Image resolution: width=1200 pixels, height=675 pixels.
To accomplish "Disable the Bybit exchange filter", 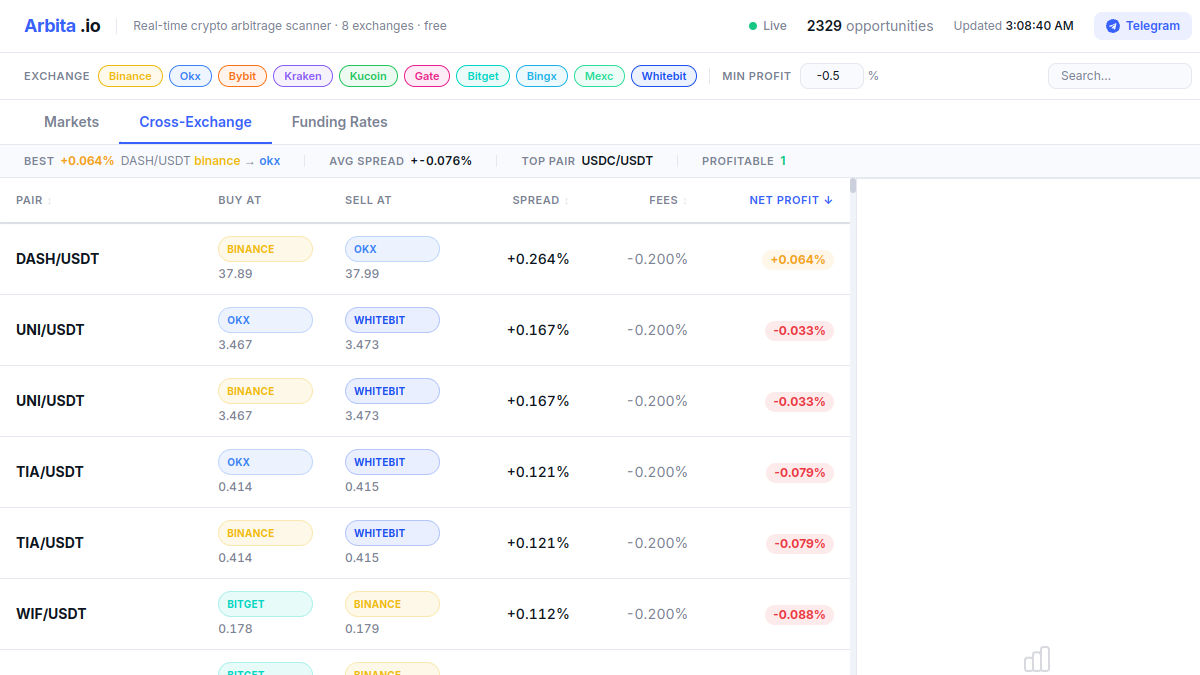I will tap(242, 76).
